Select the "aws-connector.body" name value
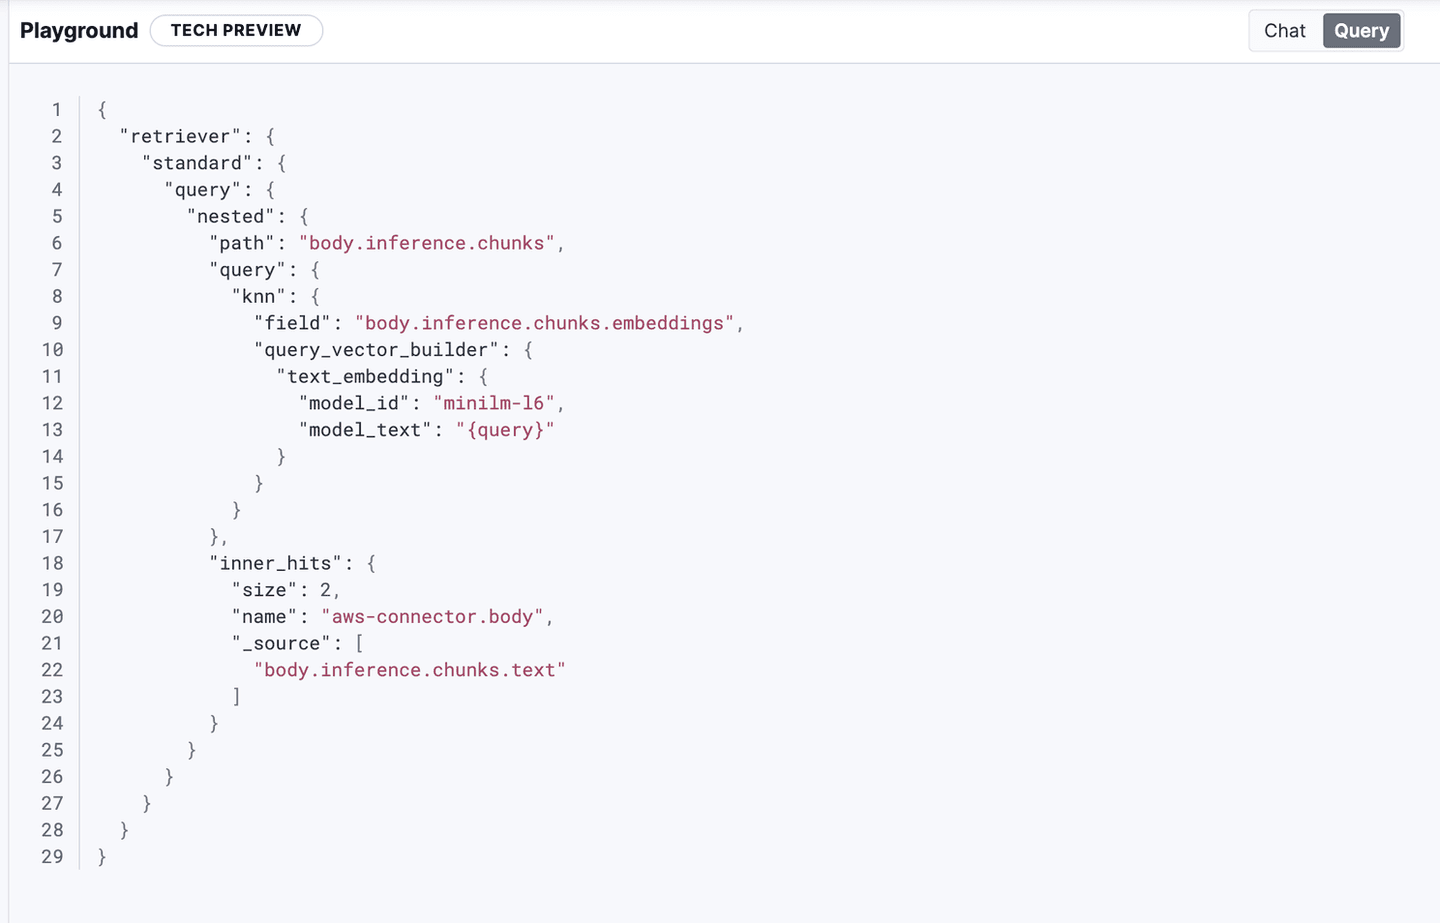 click(430, 616)
